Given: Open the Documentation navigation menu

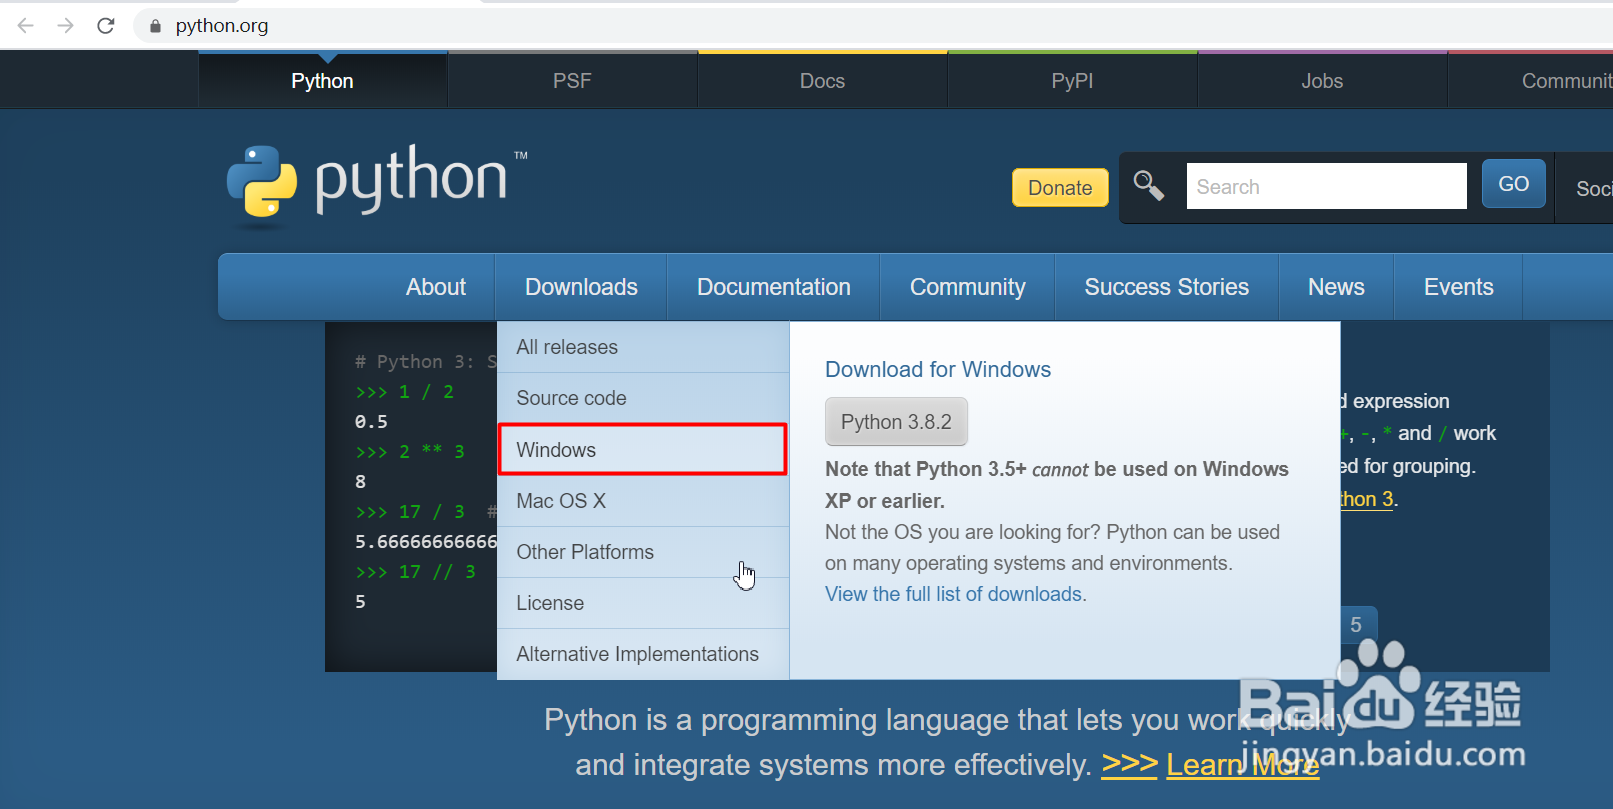Looking at the screenshot, I should [x=773, y=287].
